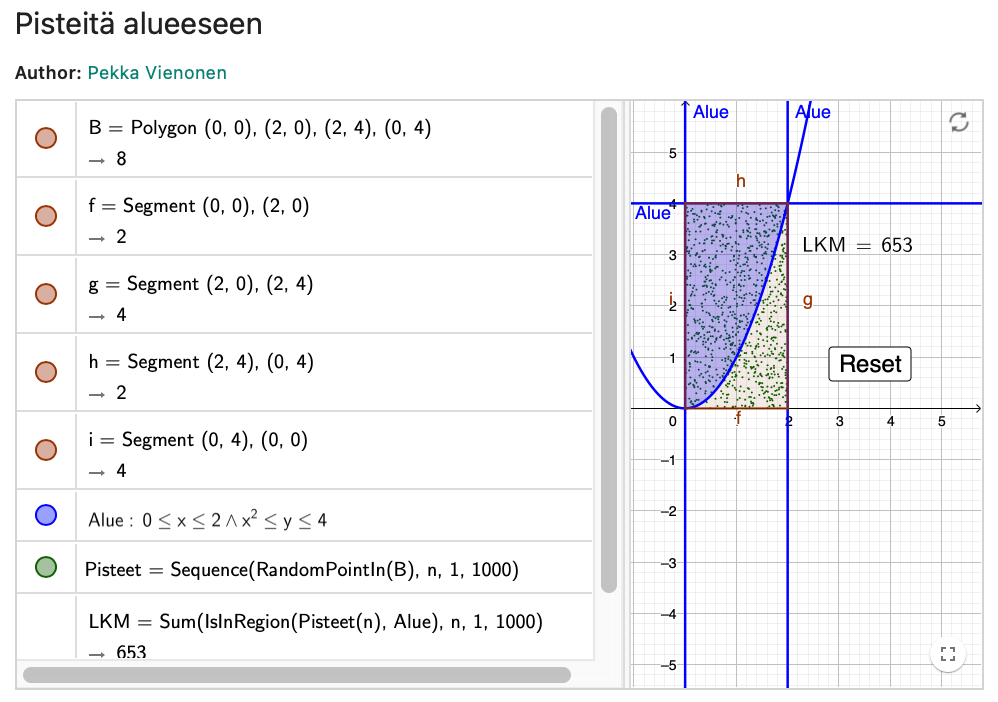The width and height of the screenshot is (998, 702).
Task: Click the segment g label on graph
Action: coord(807,300)
